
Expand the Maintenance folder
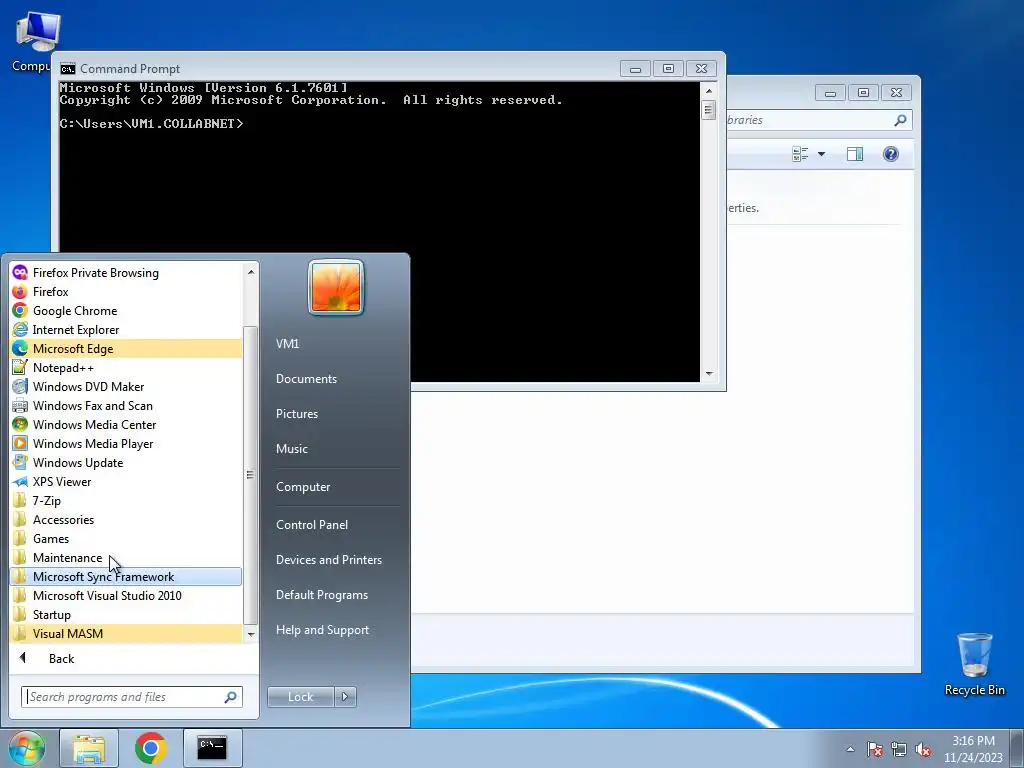click(x=126, y=558)
